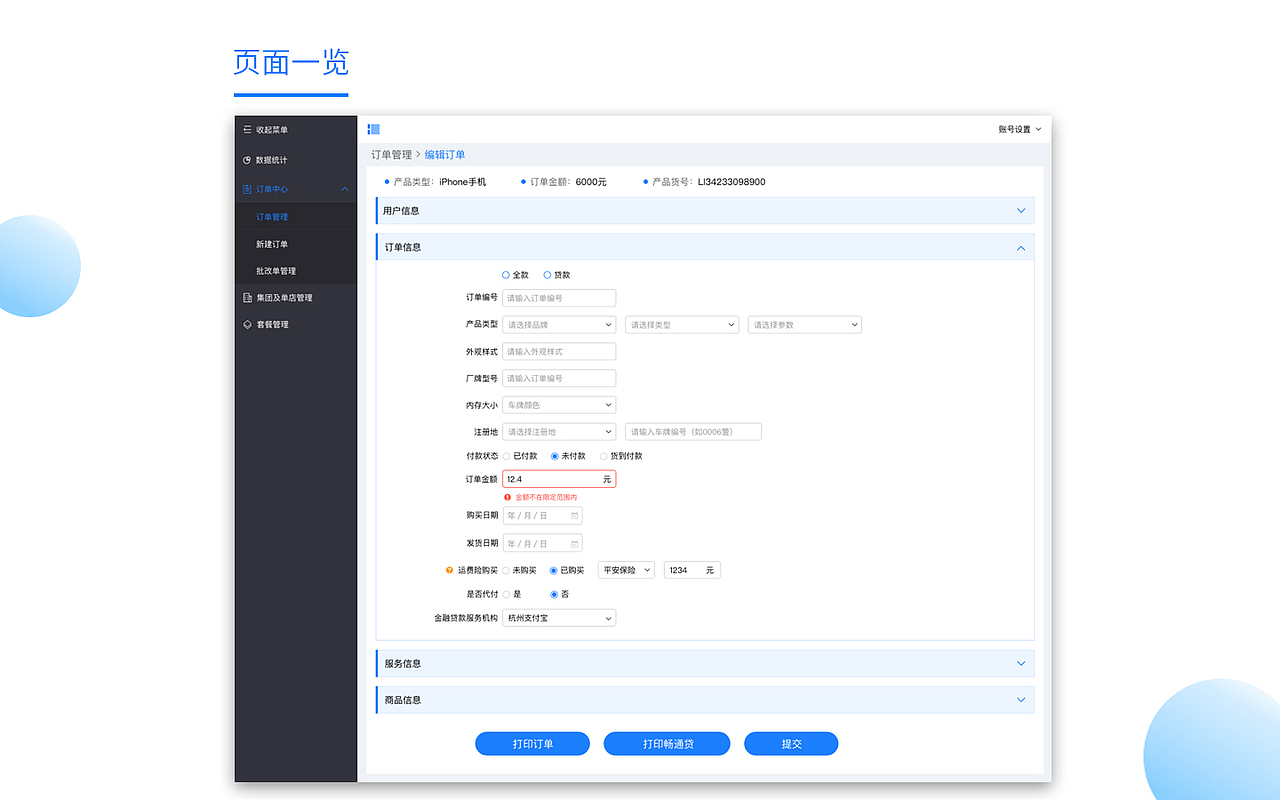This screenshot has height=800, width=1280.
Task: Expand the 用户信息 section
Action: [705, 211]
